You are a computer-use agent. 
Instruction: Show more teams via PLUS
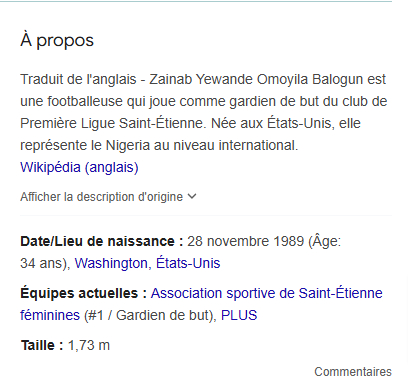click(239, 315)
